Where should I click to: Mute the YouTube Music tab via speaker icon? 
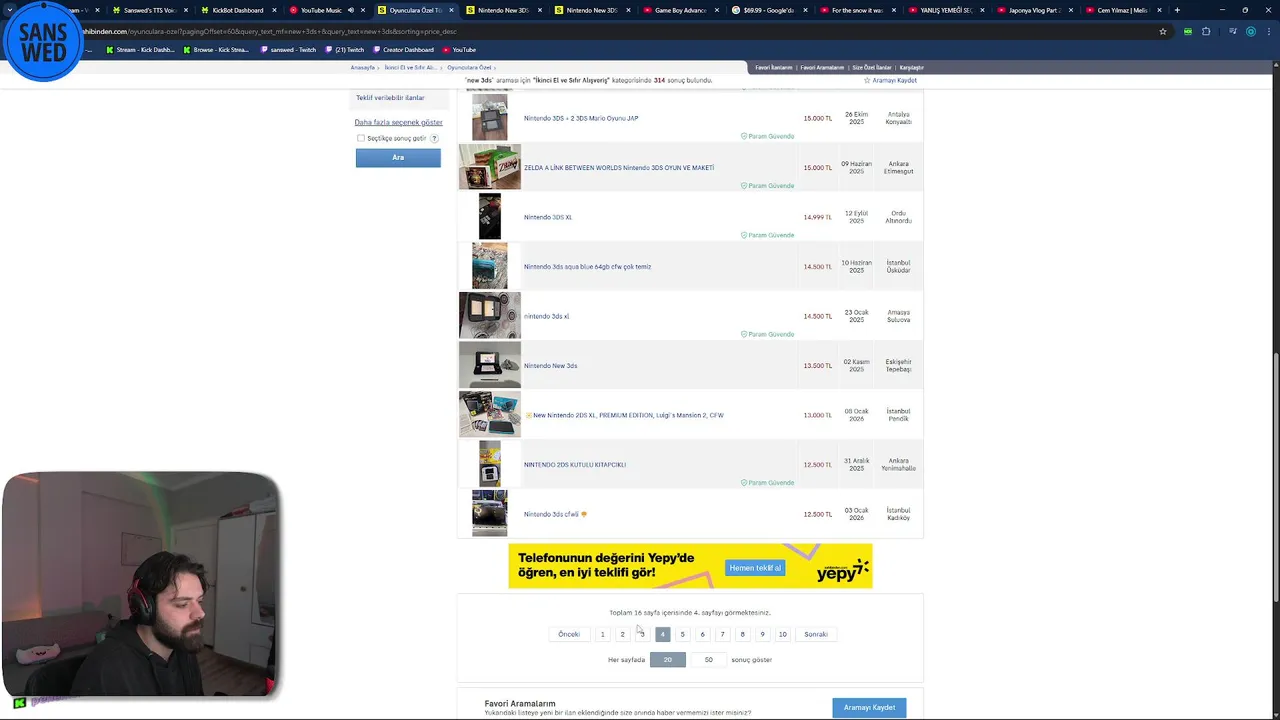point(351,10)
